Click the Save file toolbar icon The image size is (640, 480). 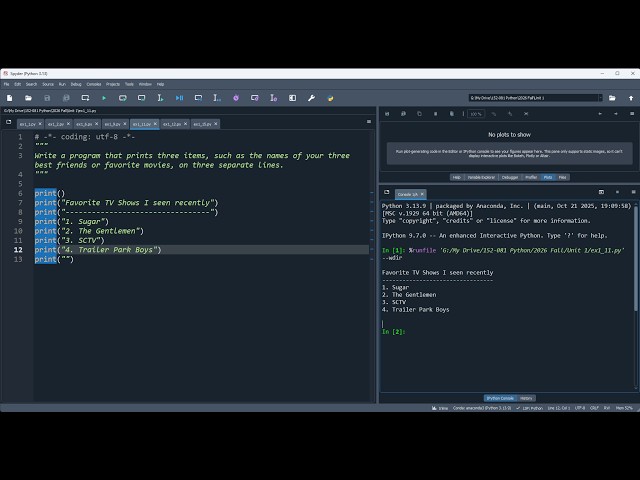click(x=47, y=98)
